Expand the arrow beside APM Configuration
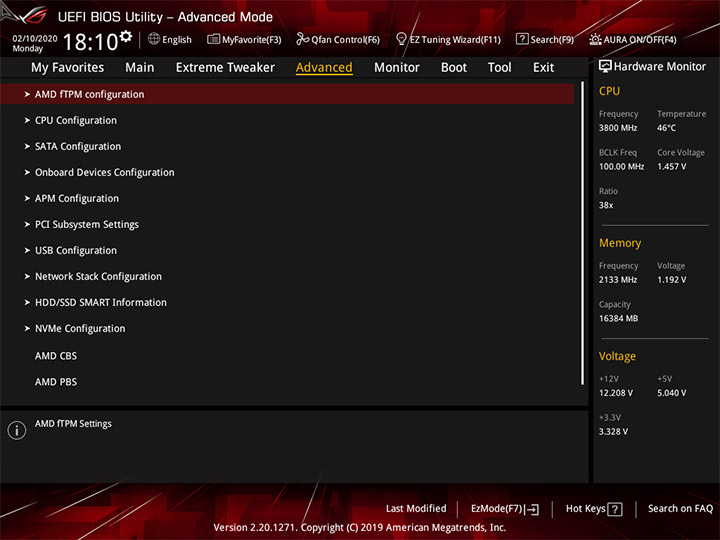Viewport: 720px width, 540px height. coord(27,198)
